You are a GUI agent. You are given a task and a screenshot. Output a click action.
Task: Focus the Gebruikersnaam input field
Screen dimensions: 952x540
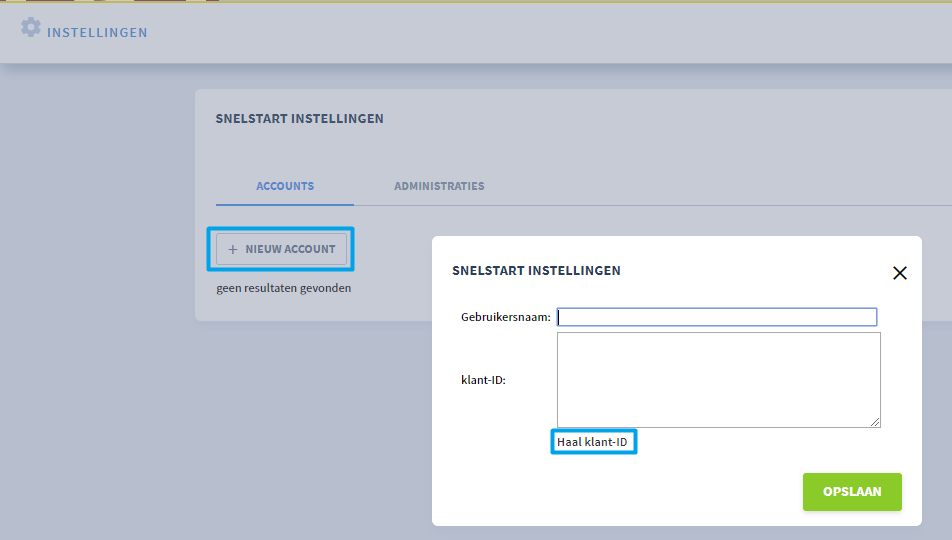pyautogui.click(x=717, y=316)
